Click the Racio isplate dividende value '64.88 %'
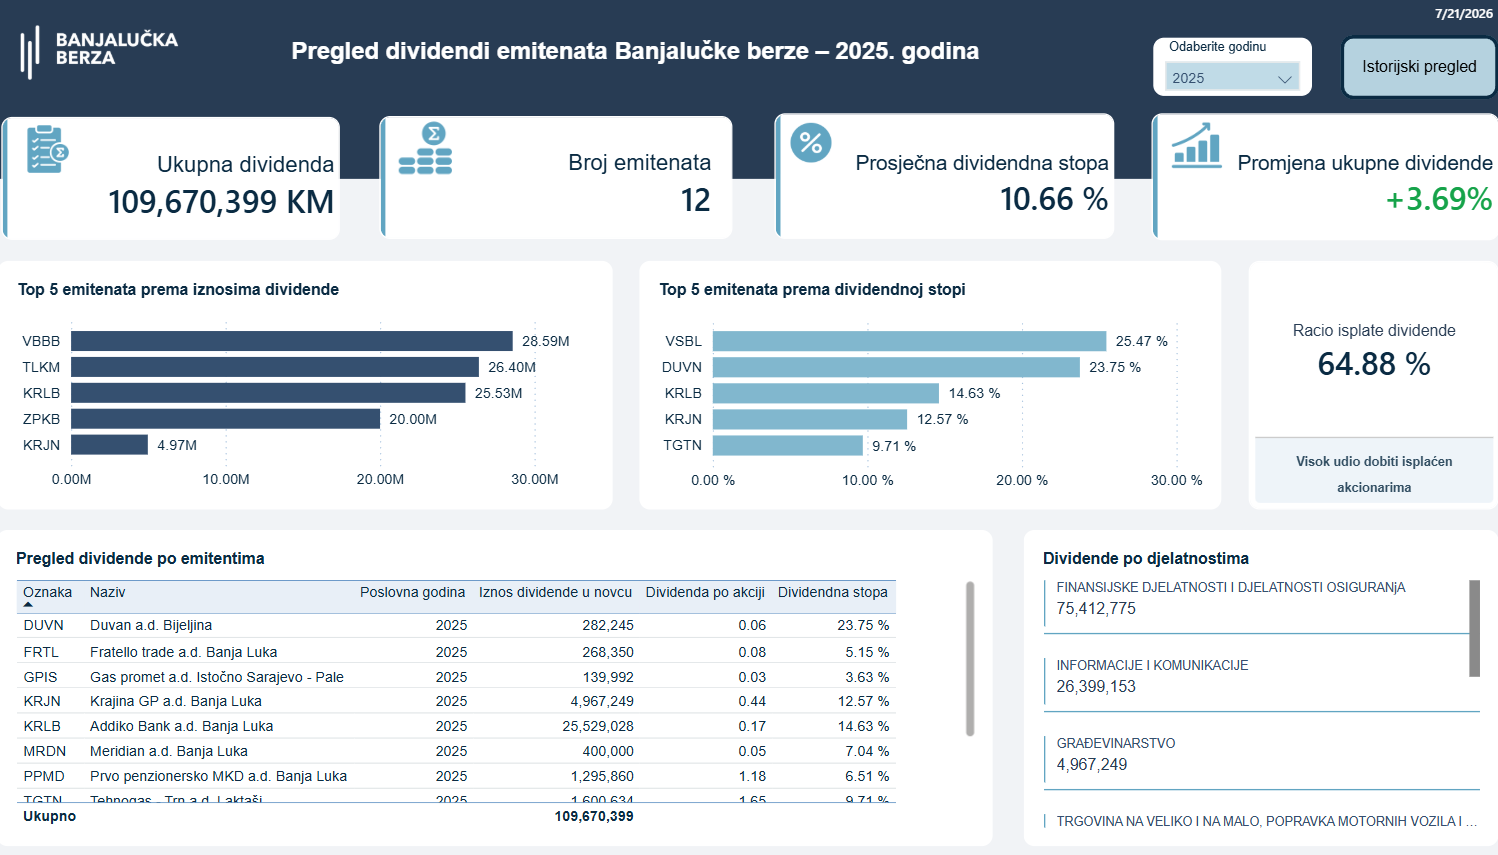Screen dimensions: 1498x855 point(1374,364)
